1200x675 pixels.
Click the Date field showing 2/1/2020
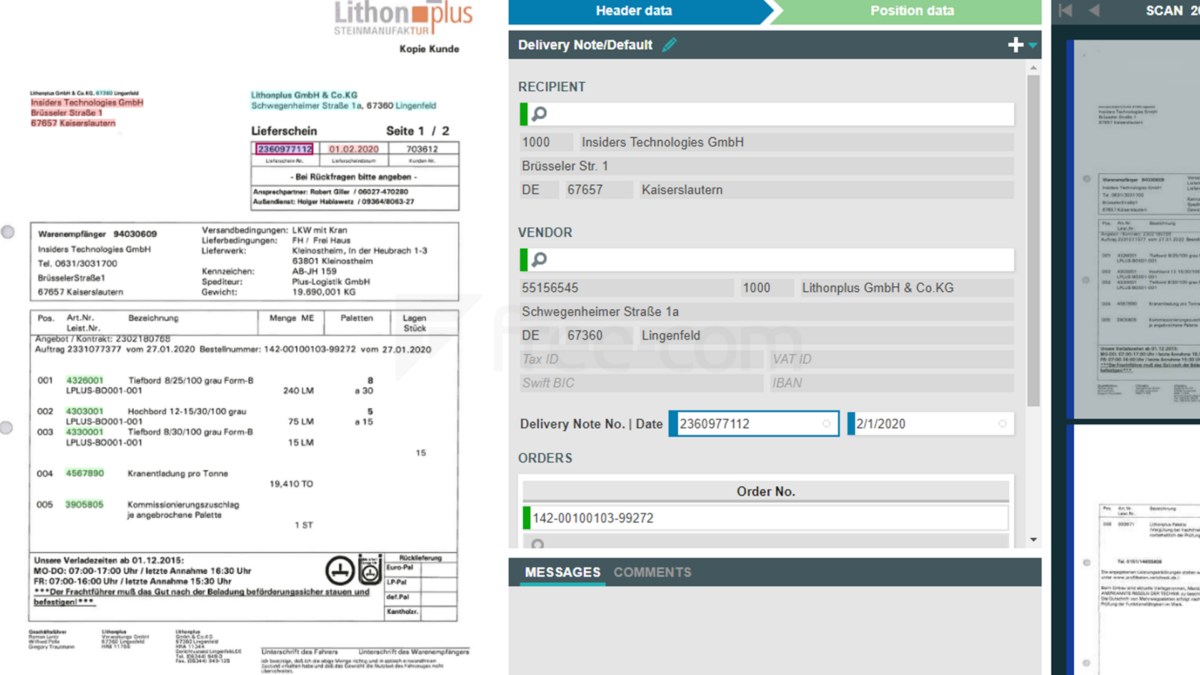[x=930, y=424]
